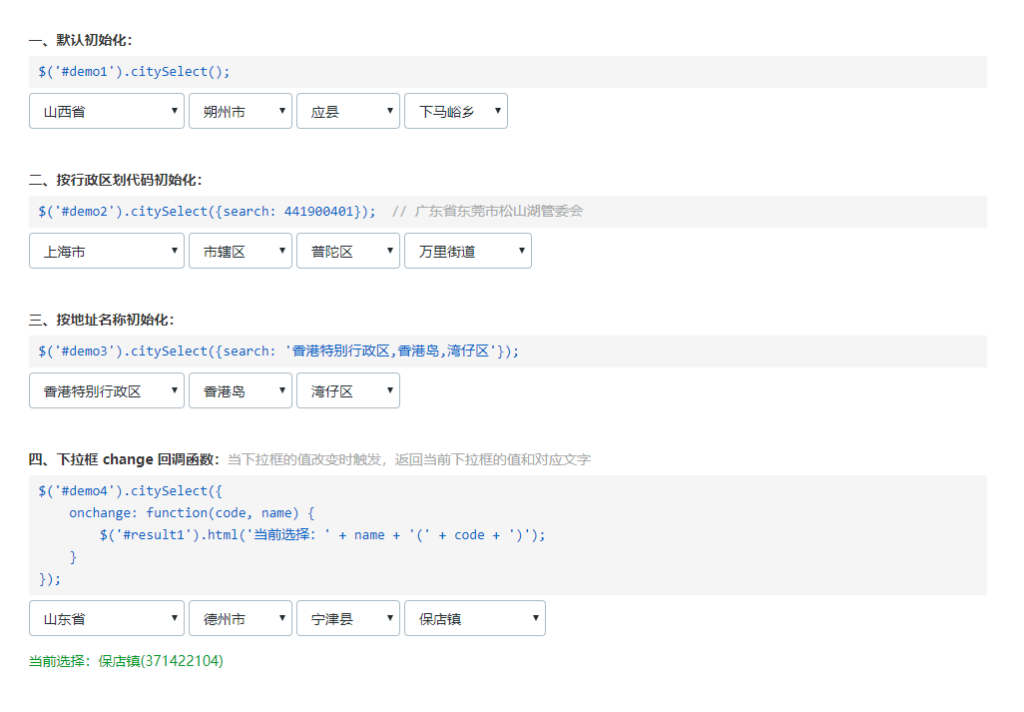Screen dimensions: 1024x712
Task: Open the 香港特别行政区 region dropdown
Action: (106, 391)
